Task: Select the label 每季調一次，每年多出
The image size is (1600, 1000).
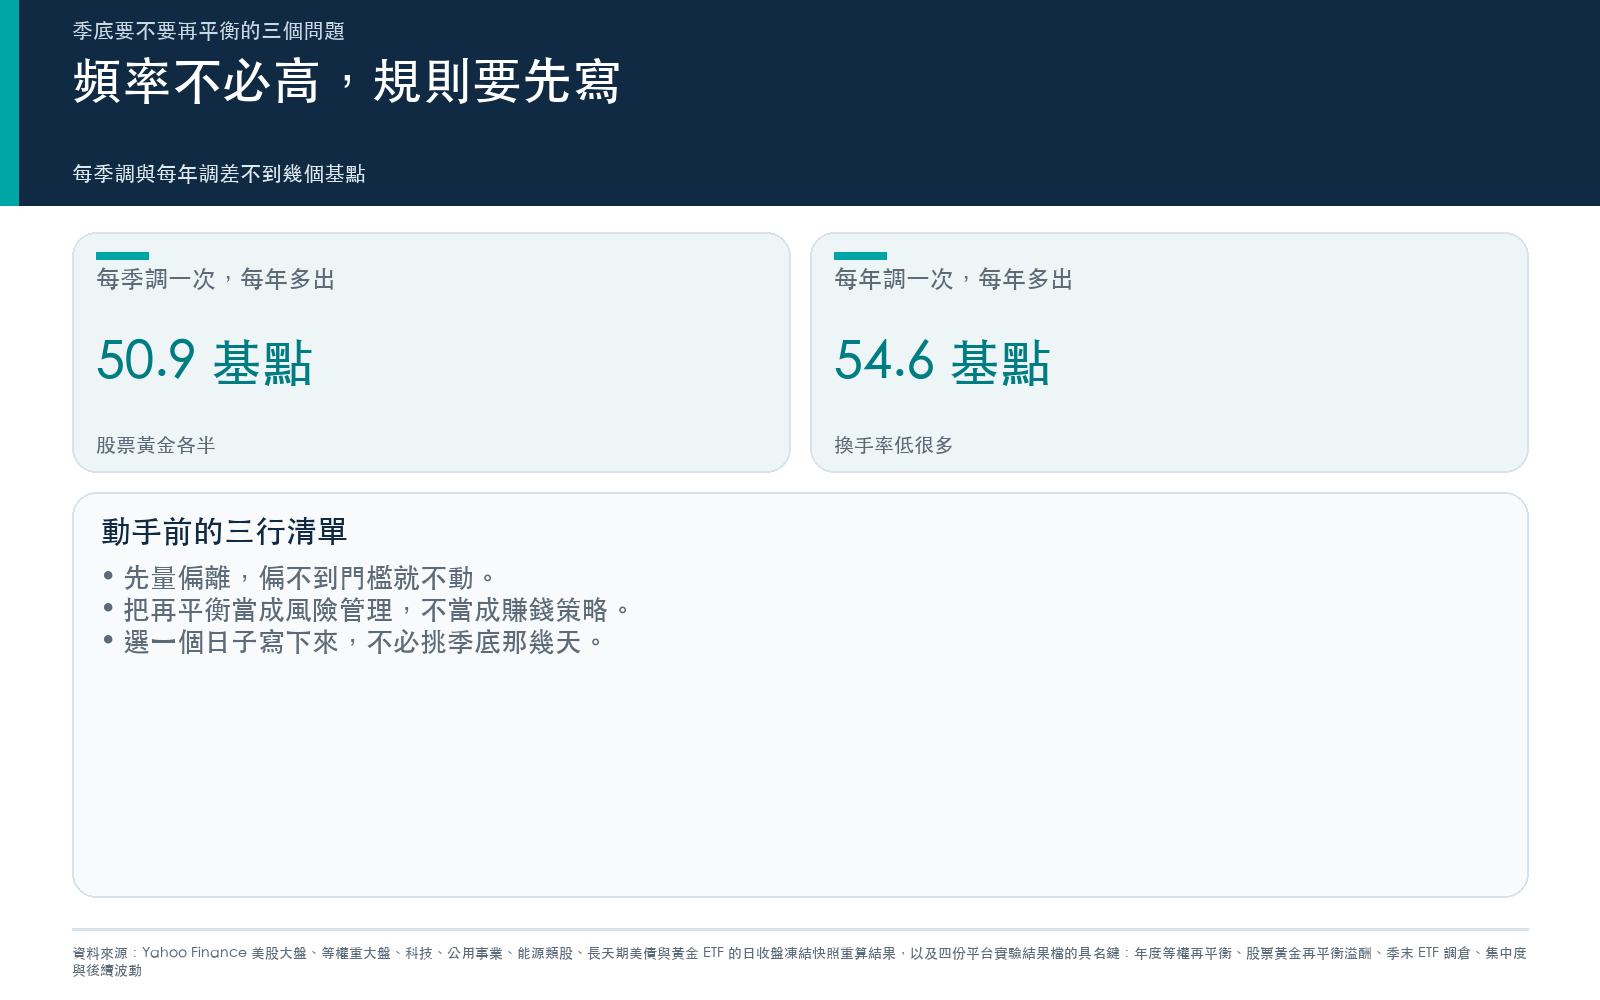Action: point(216,279)
